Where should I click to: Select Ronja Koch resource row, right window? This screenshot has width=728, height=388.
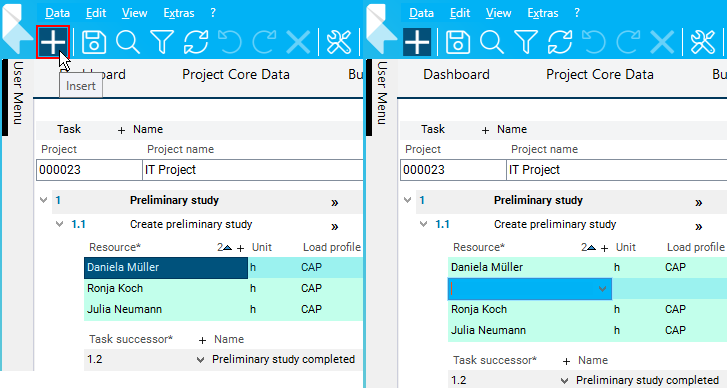click(587, 310)
